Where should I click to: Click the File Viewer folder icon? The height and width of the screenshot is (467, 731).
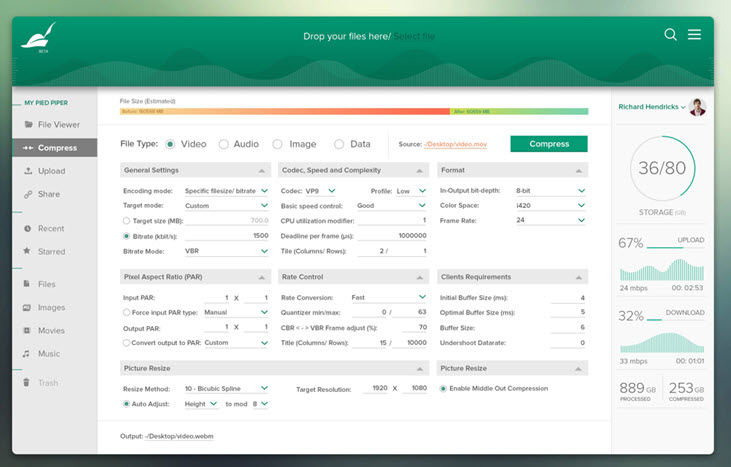tap(28, 125)
